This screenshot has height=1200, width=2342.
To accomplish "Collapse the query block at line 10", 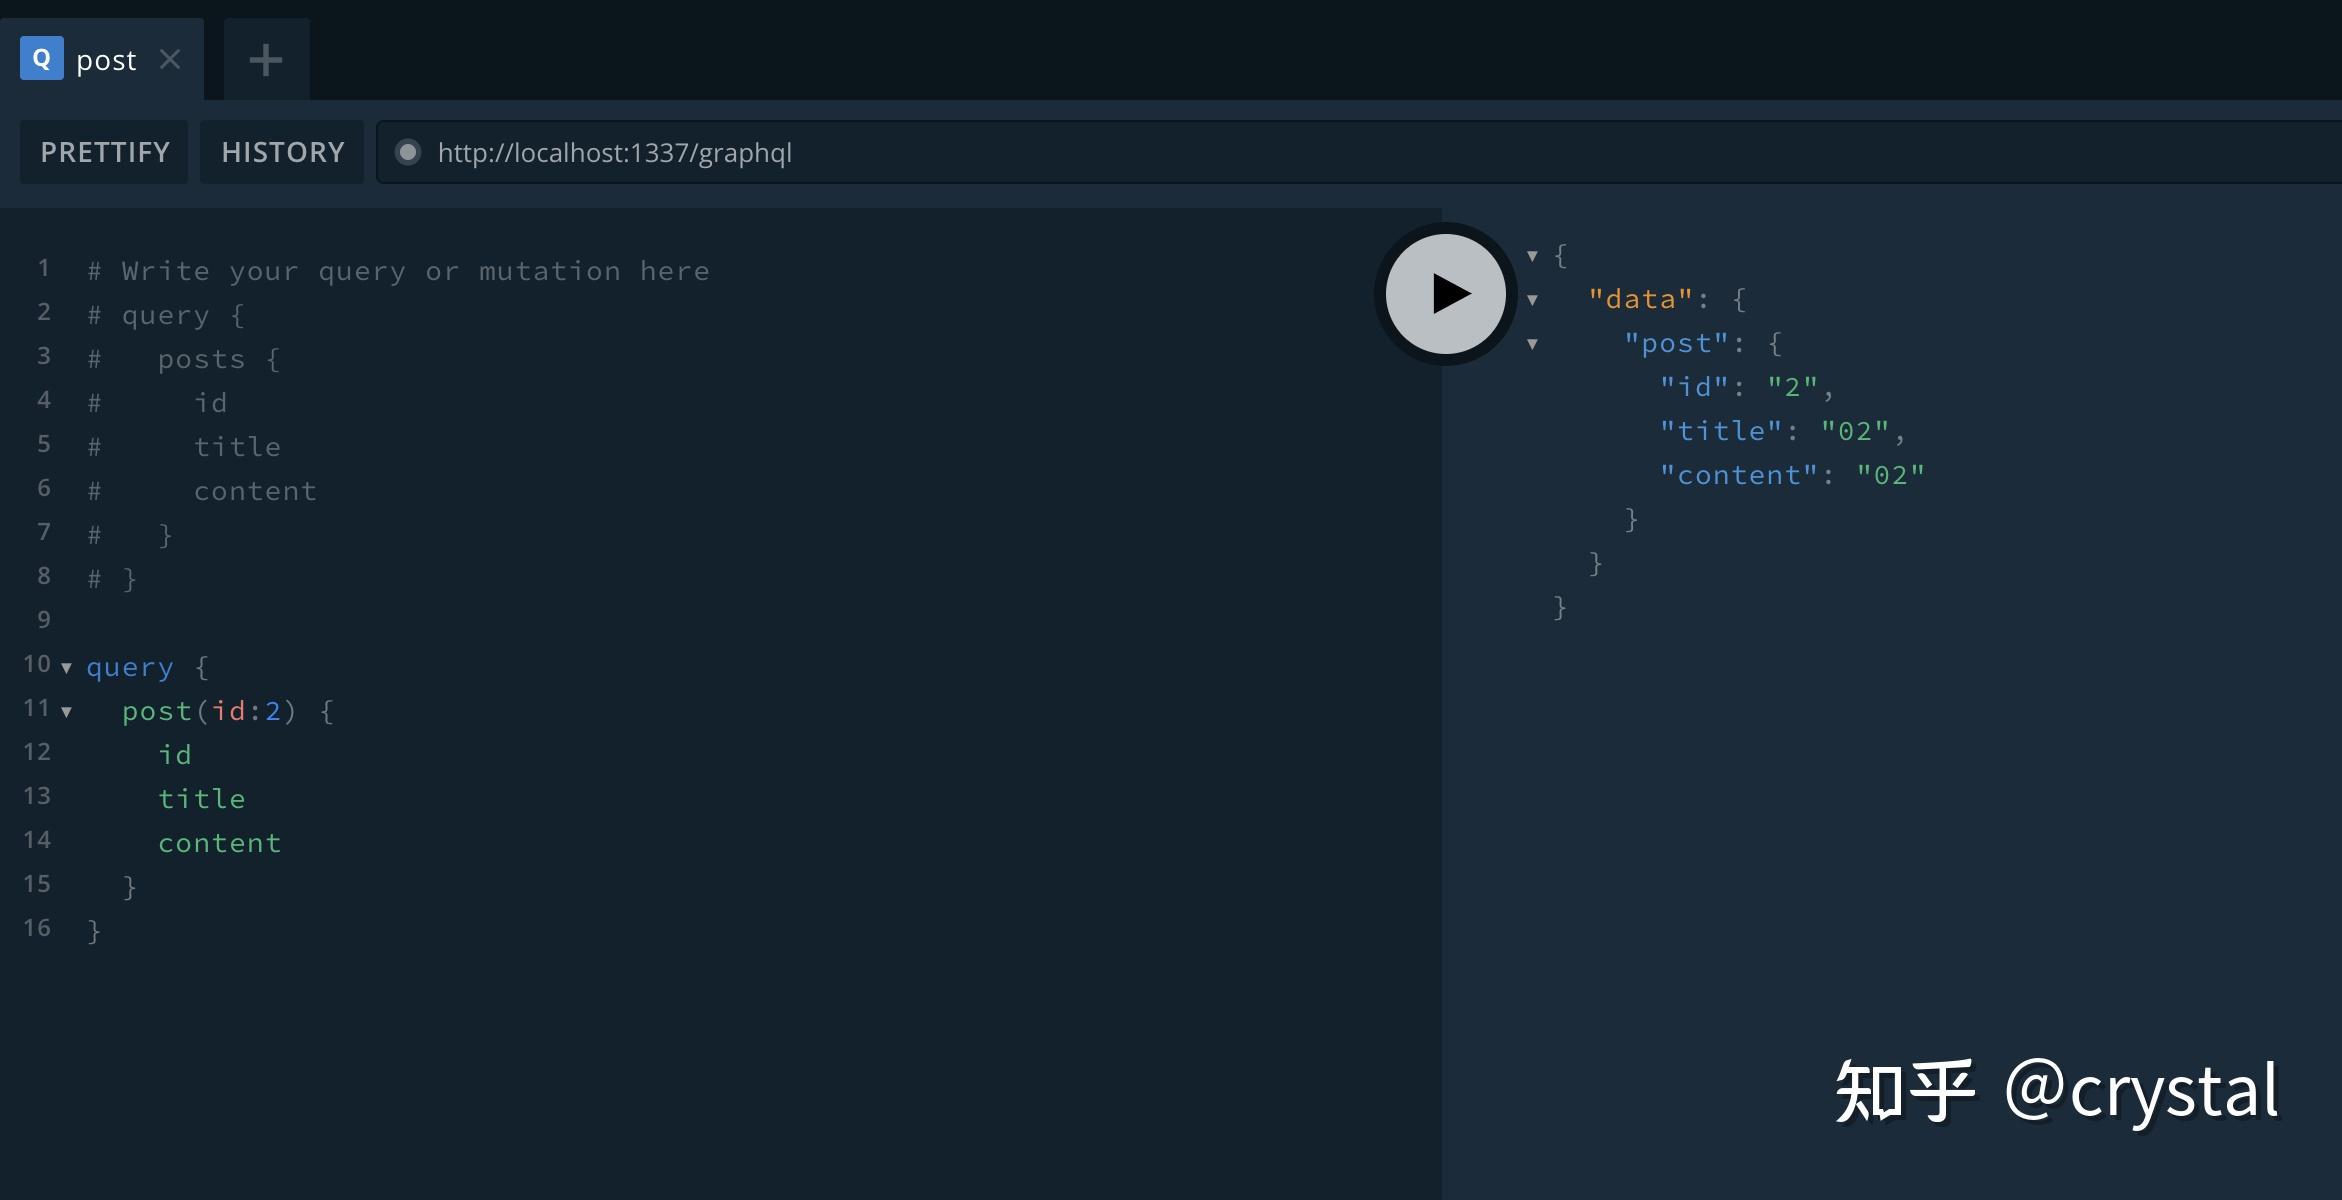I will click(x=67, y=668).
